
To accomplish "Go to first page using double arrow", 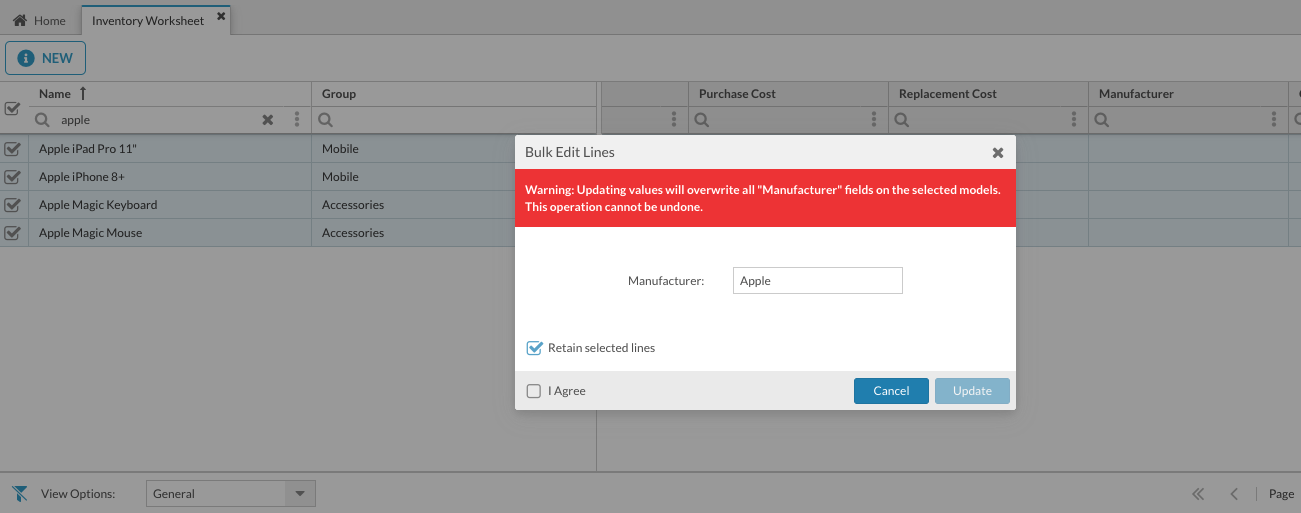I will [1198, 494].
